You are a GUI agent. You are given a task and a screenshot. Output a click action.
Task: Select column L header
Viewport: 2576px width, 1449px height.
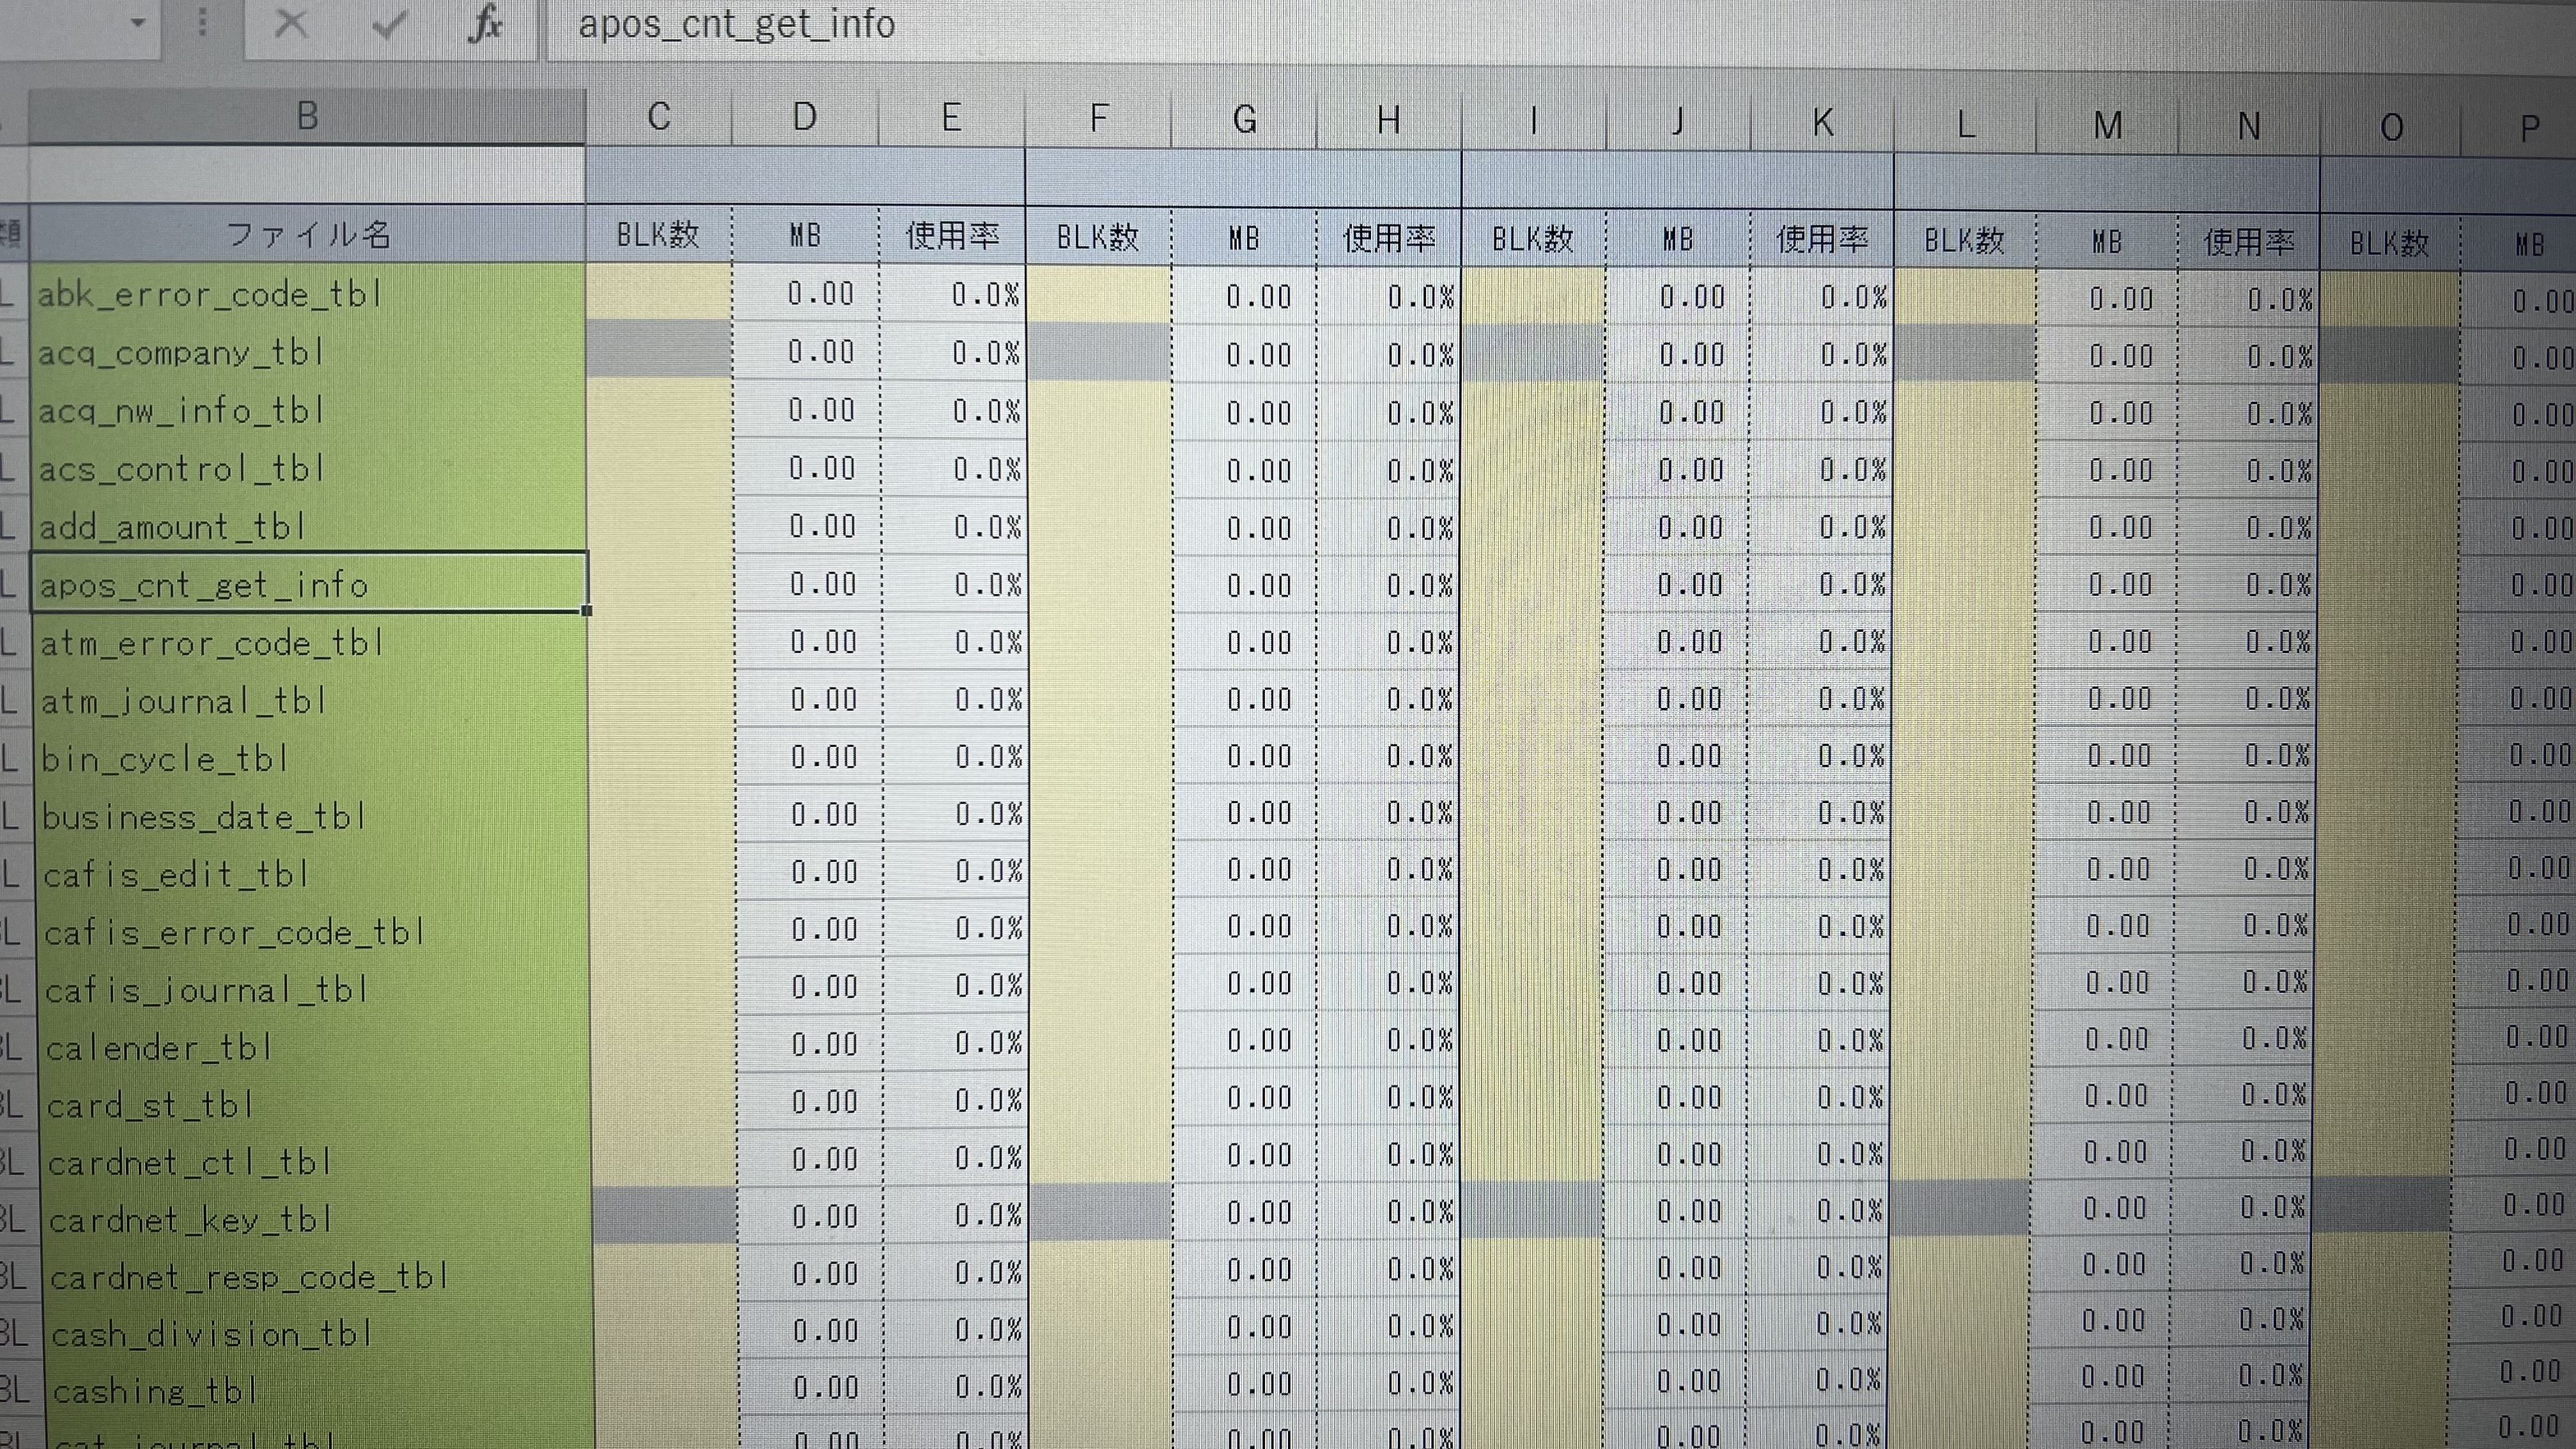tap(1965, 125)
